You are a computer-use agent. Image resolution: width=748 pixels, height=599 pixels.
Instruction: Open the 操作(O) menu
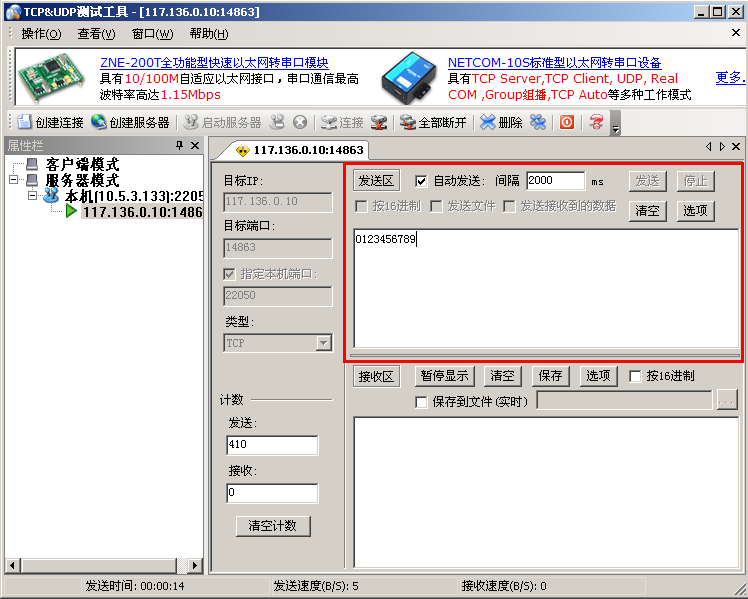coord(42,34)
